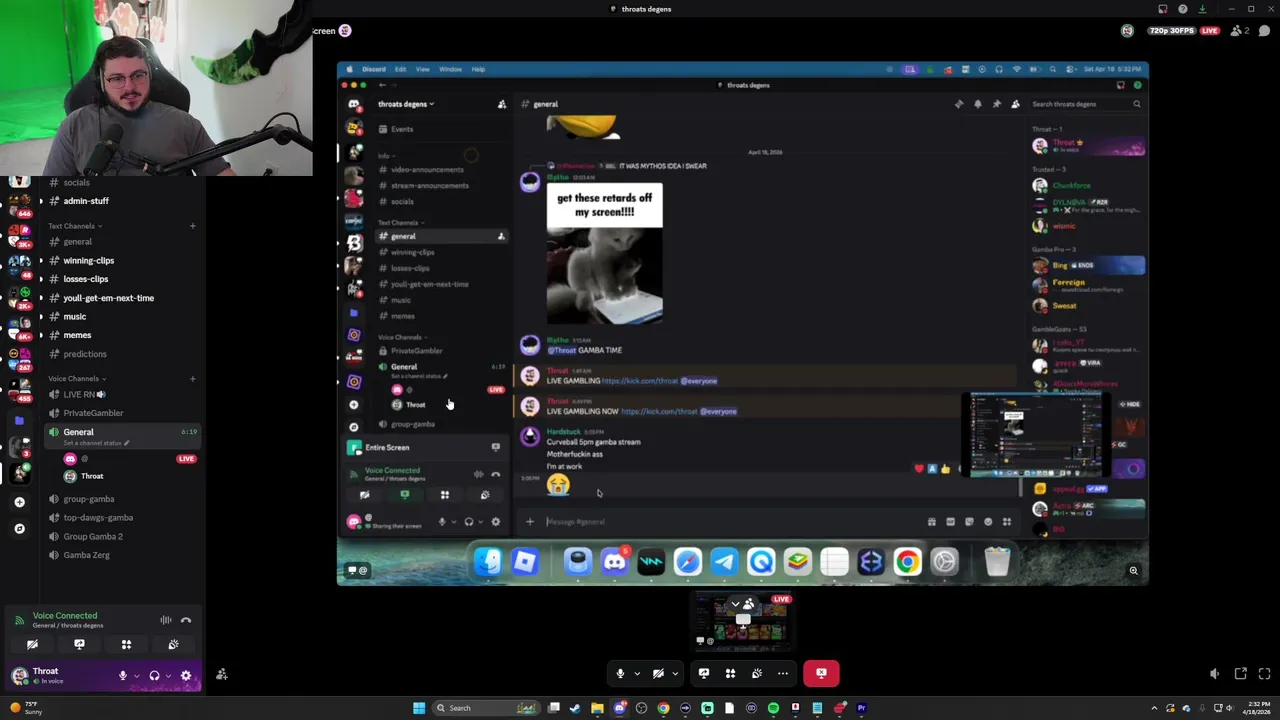
Task: Click screen share icon in stream control bar
Action: [x=704, y=674]
